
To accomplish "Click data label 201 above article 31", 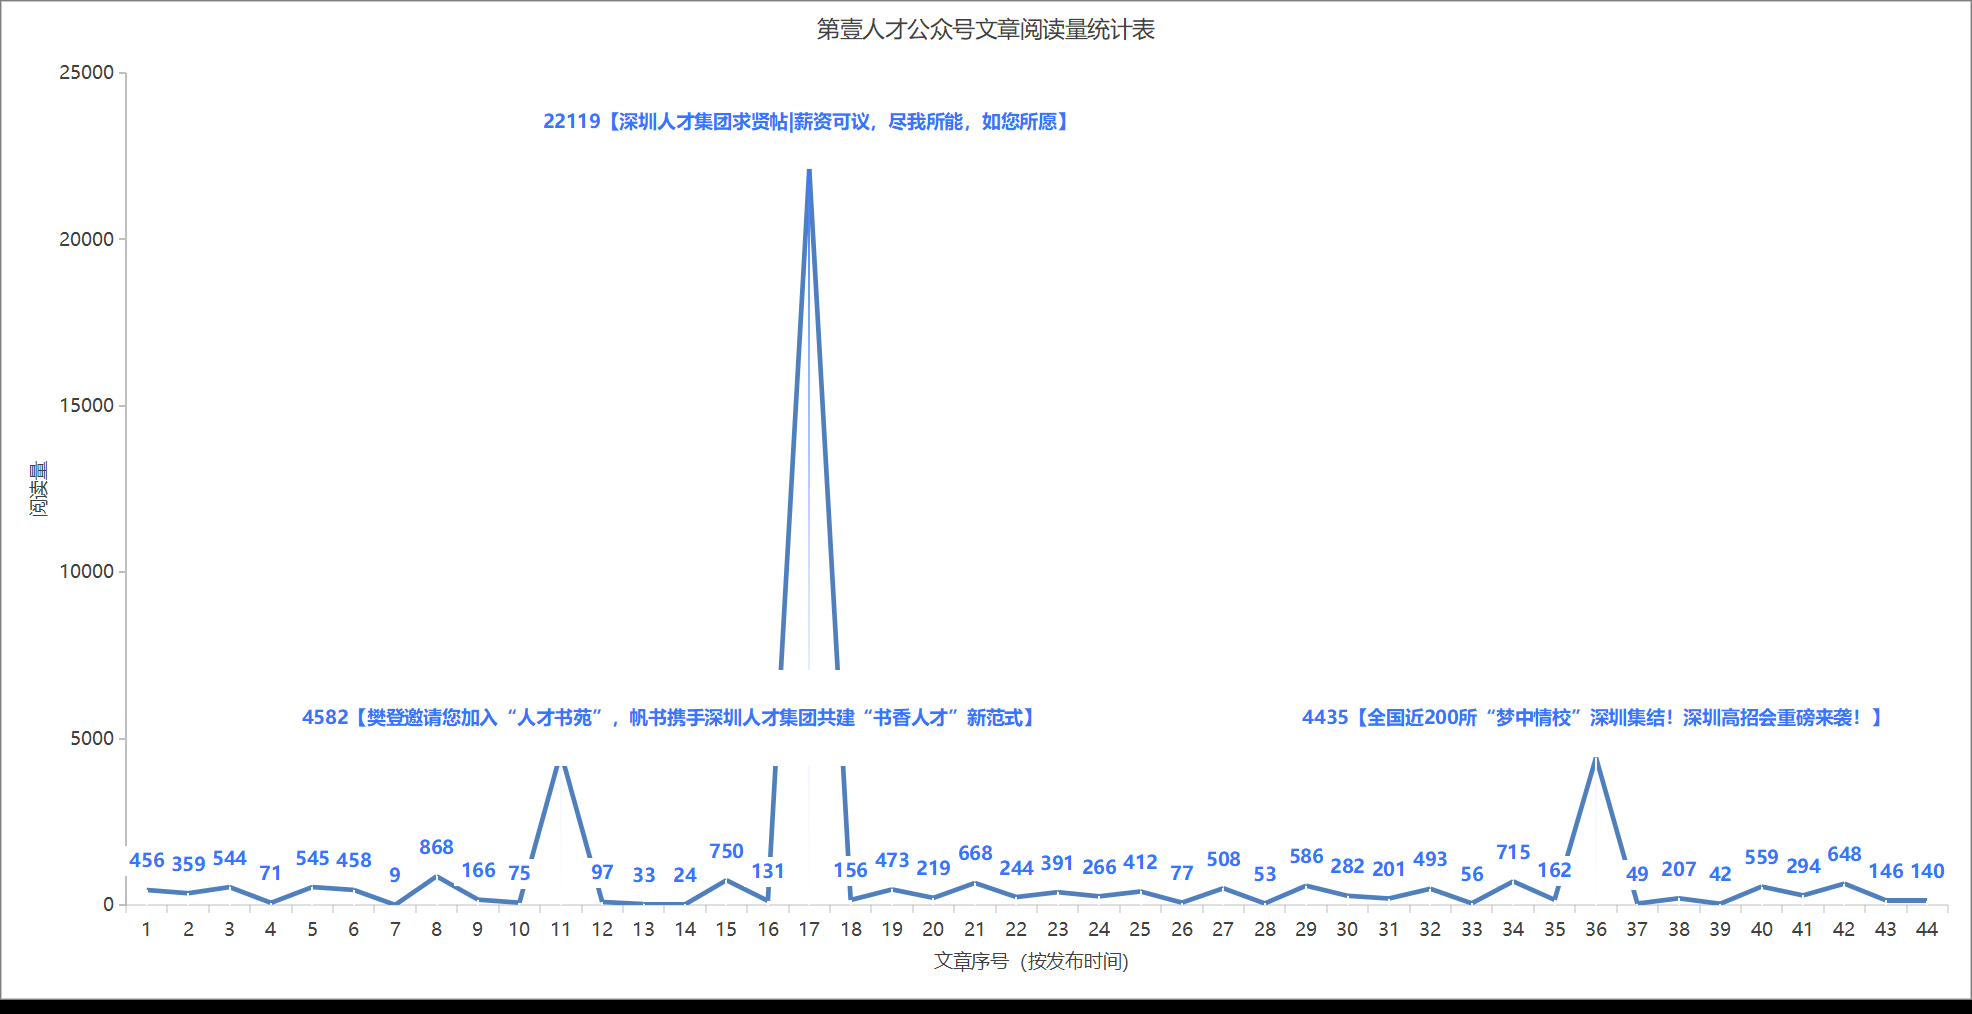I will coord(1389,869).
